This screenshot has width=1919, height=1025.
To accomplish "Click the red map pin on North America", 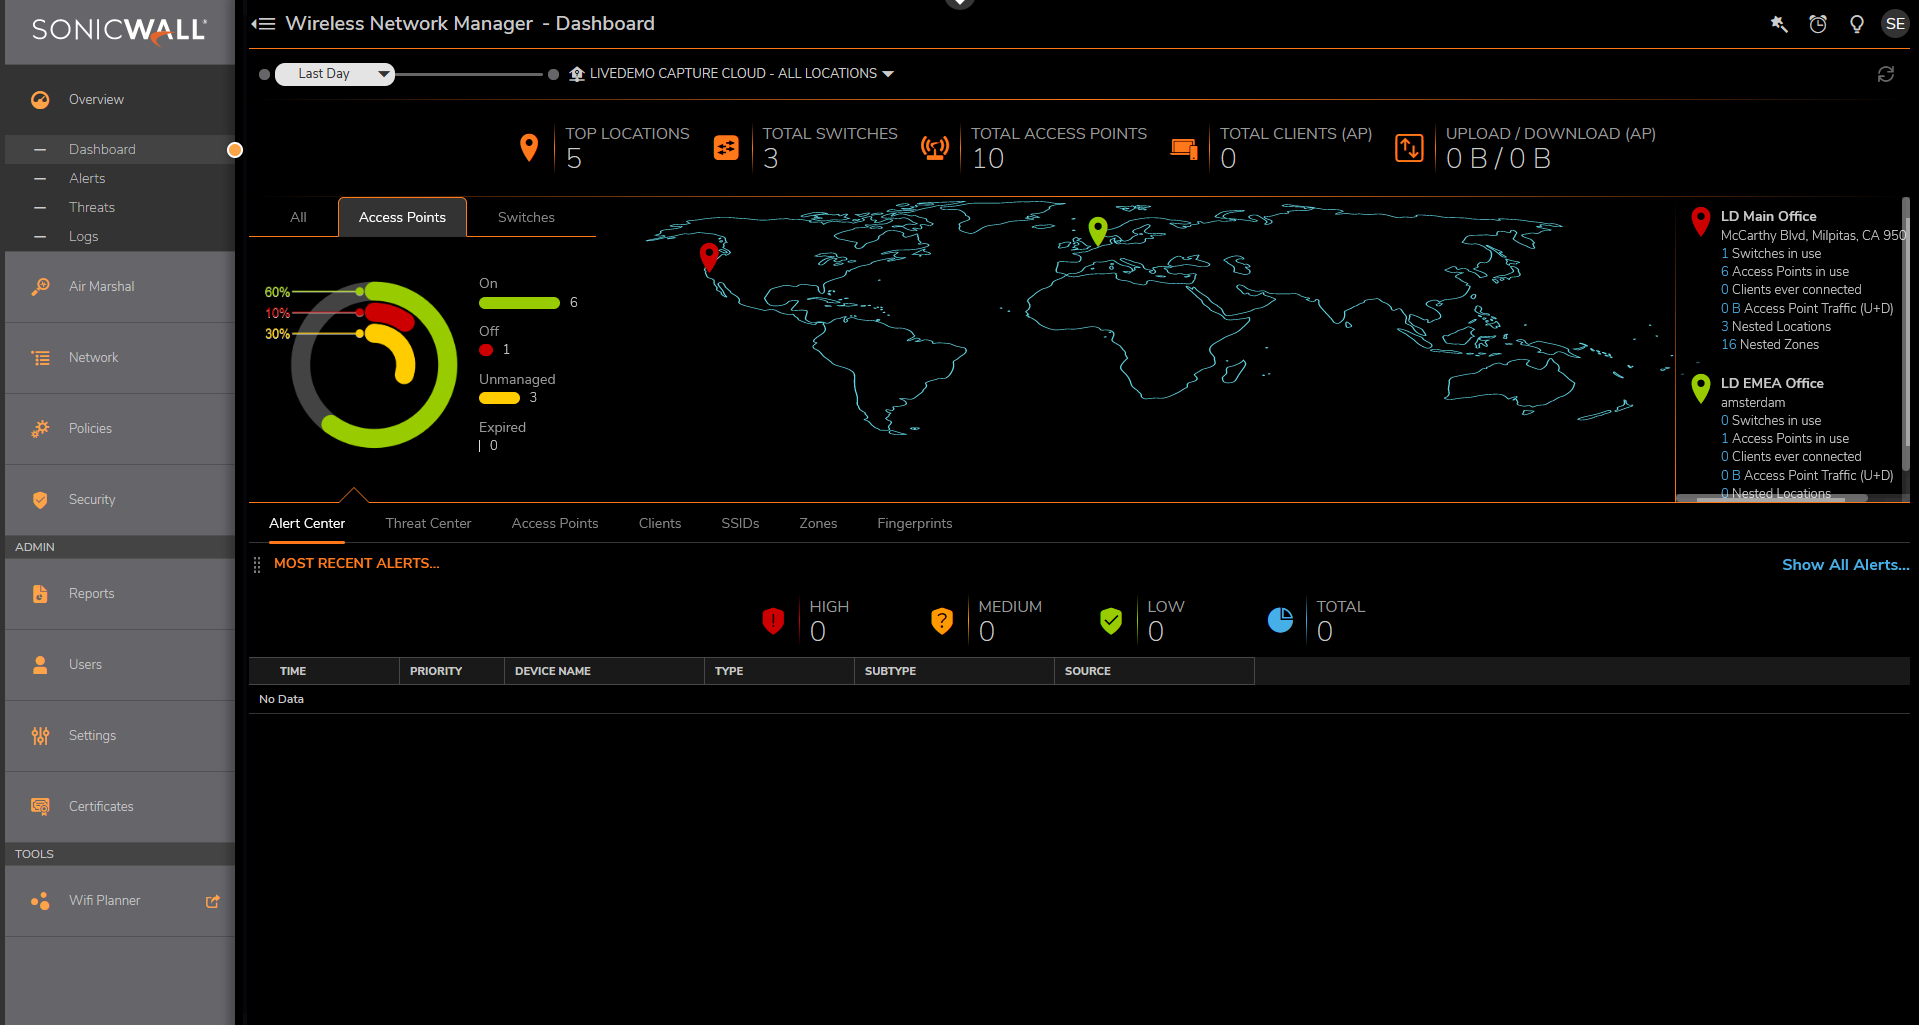I will [x=709, y=256].
